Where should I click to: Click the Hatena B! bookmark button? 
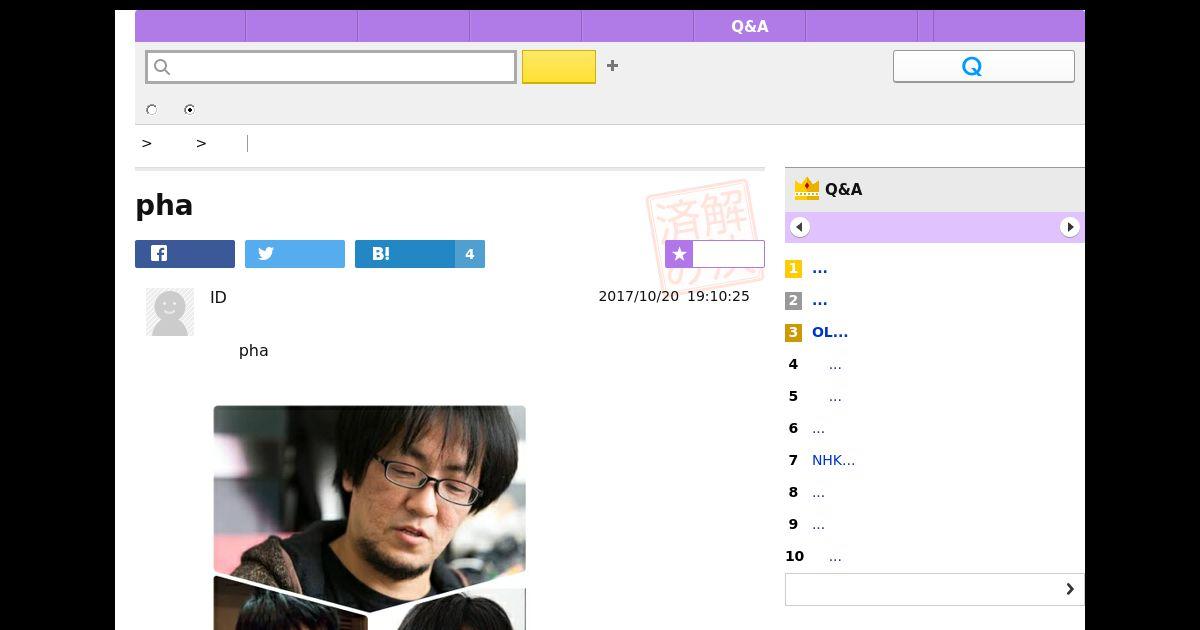[405, 254]
